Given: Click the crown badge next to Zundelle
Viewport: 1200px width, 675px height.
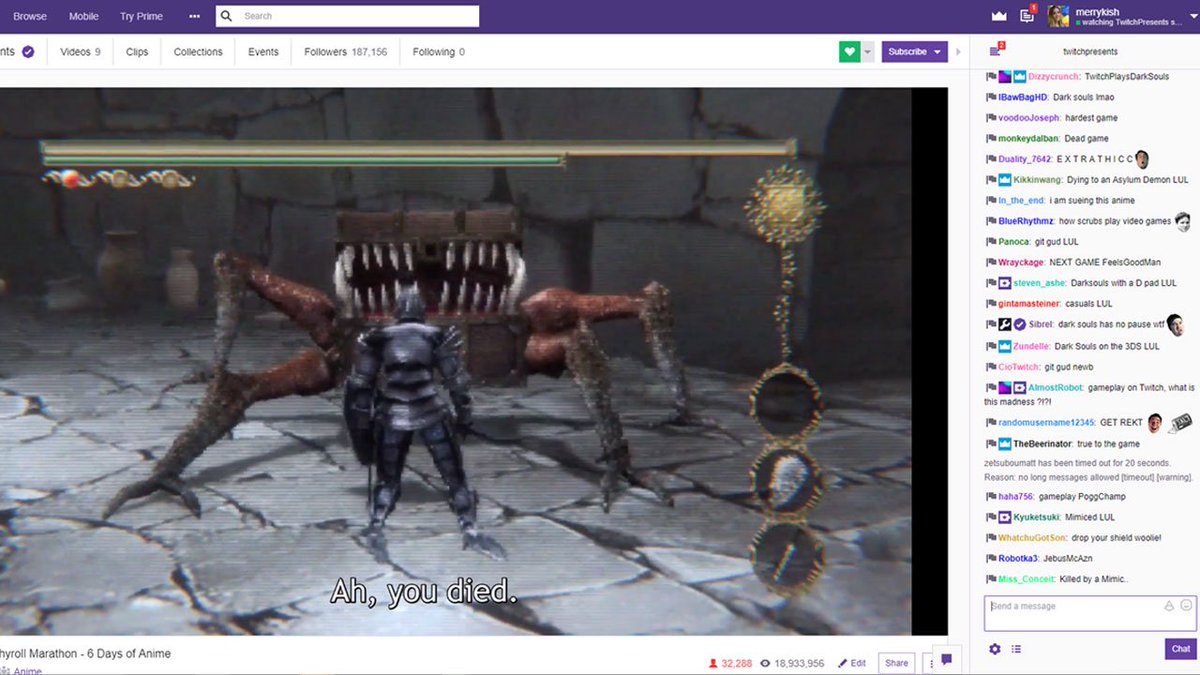Looking at the screenshot, I should [x=1005, y=346].
